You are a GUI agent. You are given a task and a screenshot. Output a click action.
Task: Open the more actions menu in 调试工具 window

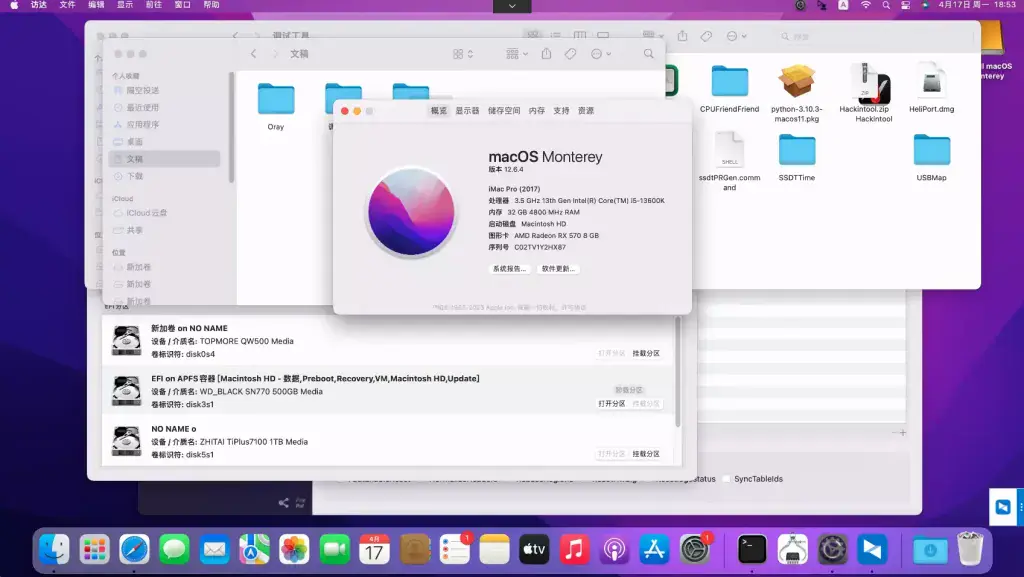[737, 37]
